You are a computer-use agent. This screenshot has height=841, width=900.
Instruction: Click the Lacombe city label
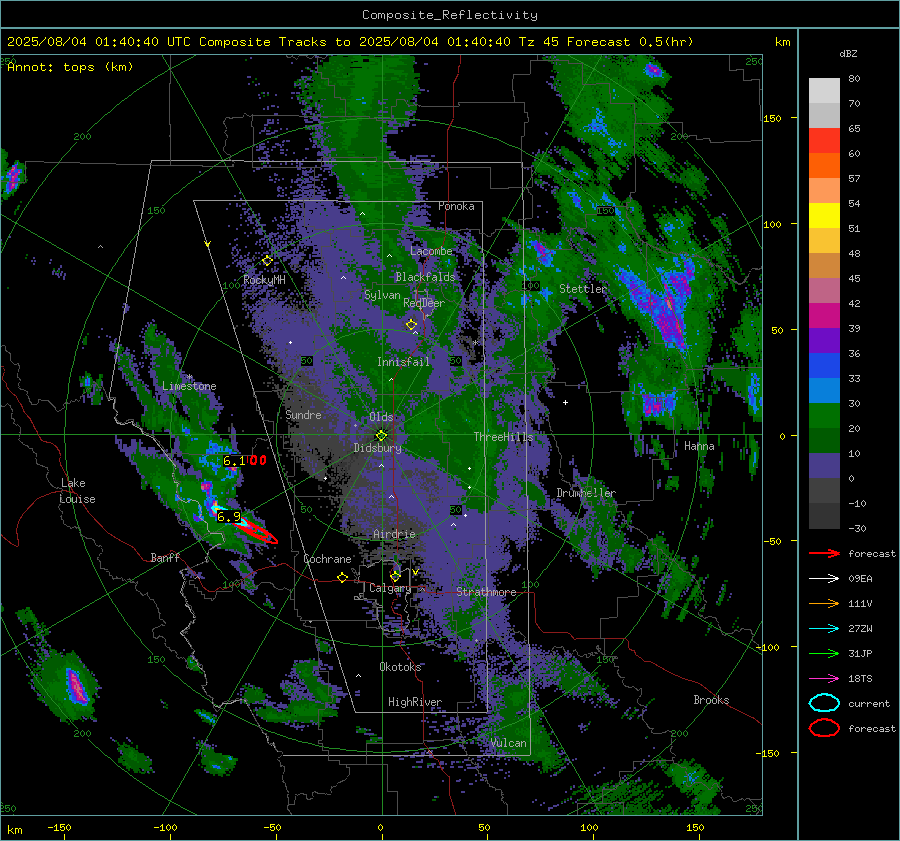pyautogui.click(x=431, y=251)
